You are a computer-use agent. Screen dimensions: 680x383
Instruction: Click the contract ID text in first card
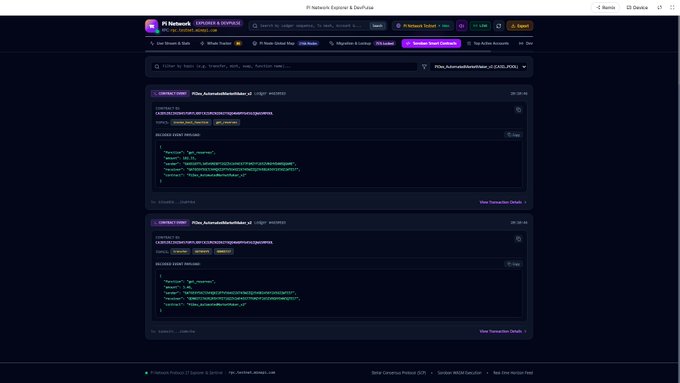[x=214, y=114]
